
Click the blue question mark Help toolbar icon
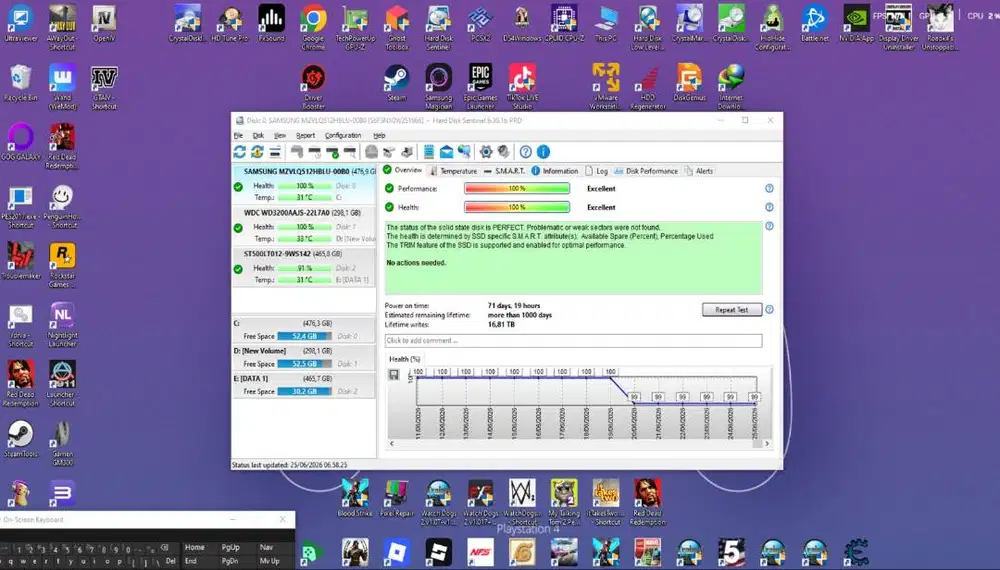[526, 152]
